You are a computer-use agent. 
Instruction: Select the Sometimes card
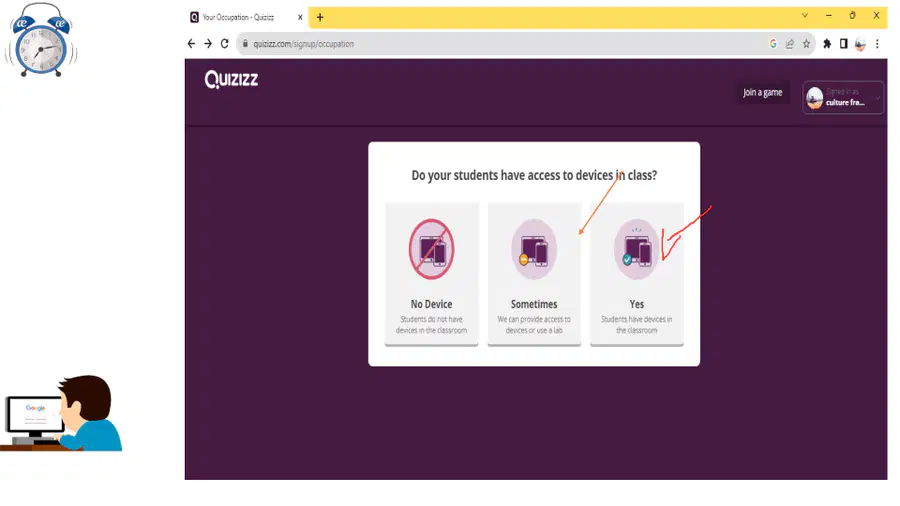[x=534, y=274]
